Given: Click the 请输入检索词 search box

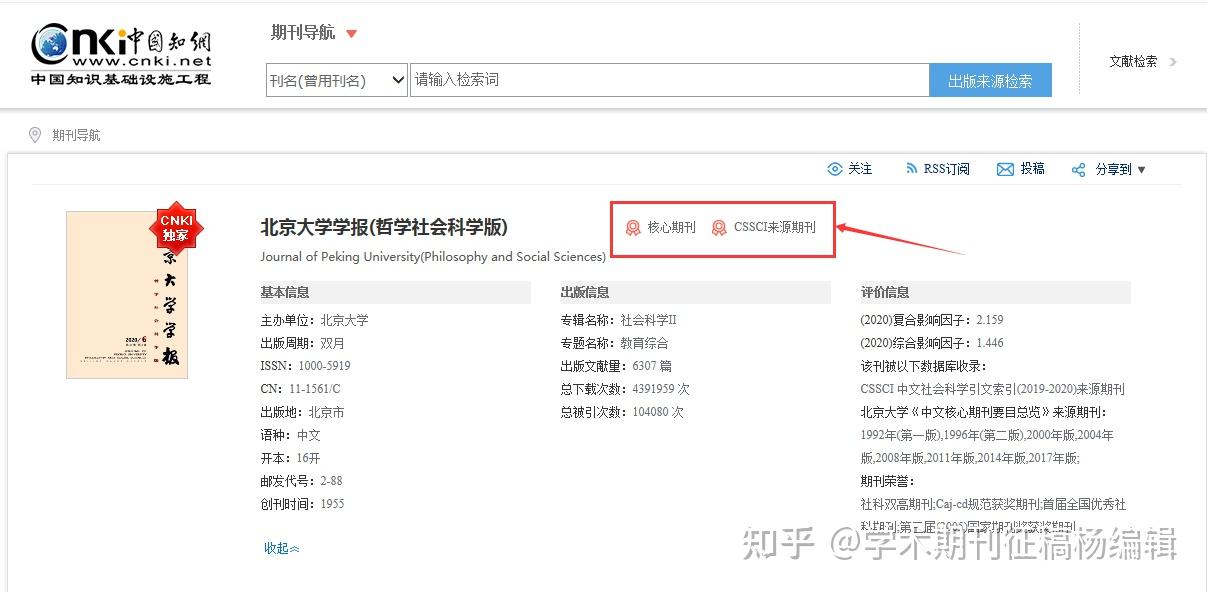Looking at the screenshot, I should [670, 80].
